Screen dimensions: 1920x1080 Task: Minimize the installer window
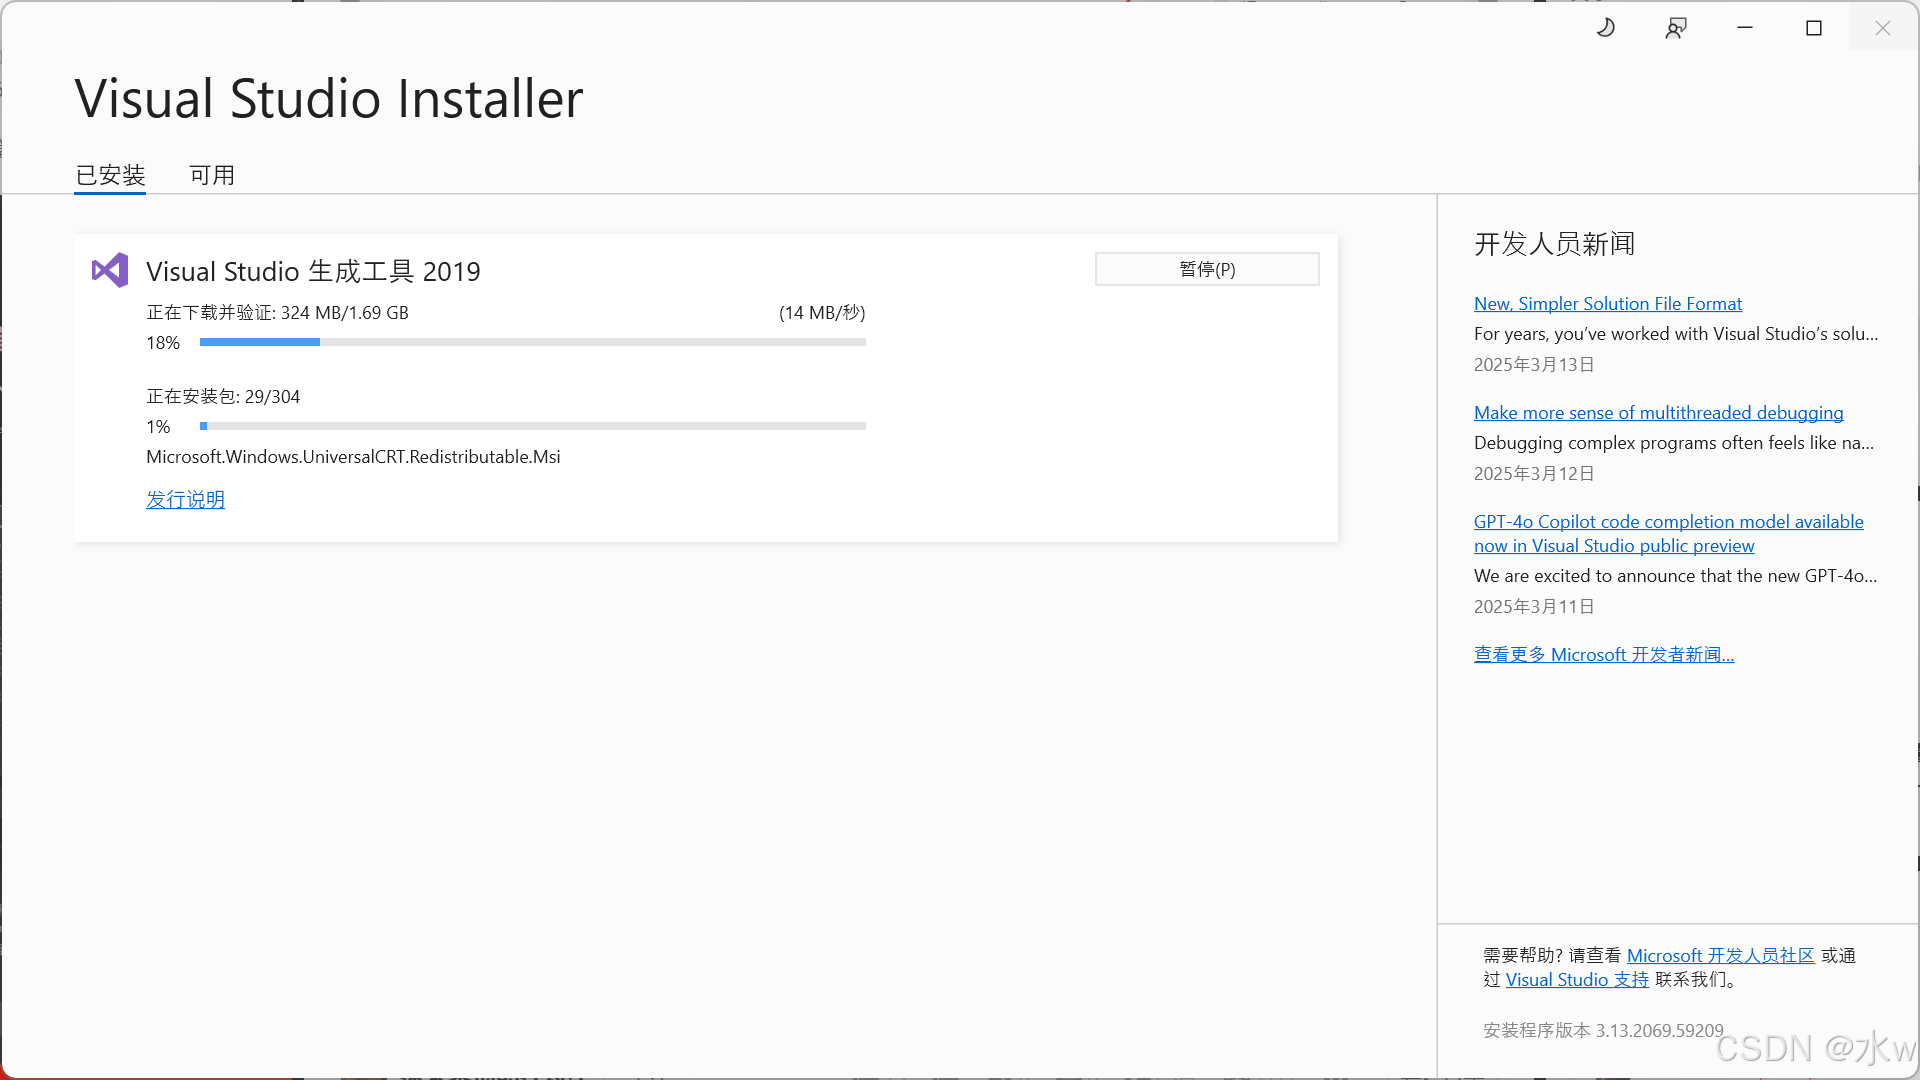tap(1745, 28)
